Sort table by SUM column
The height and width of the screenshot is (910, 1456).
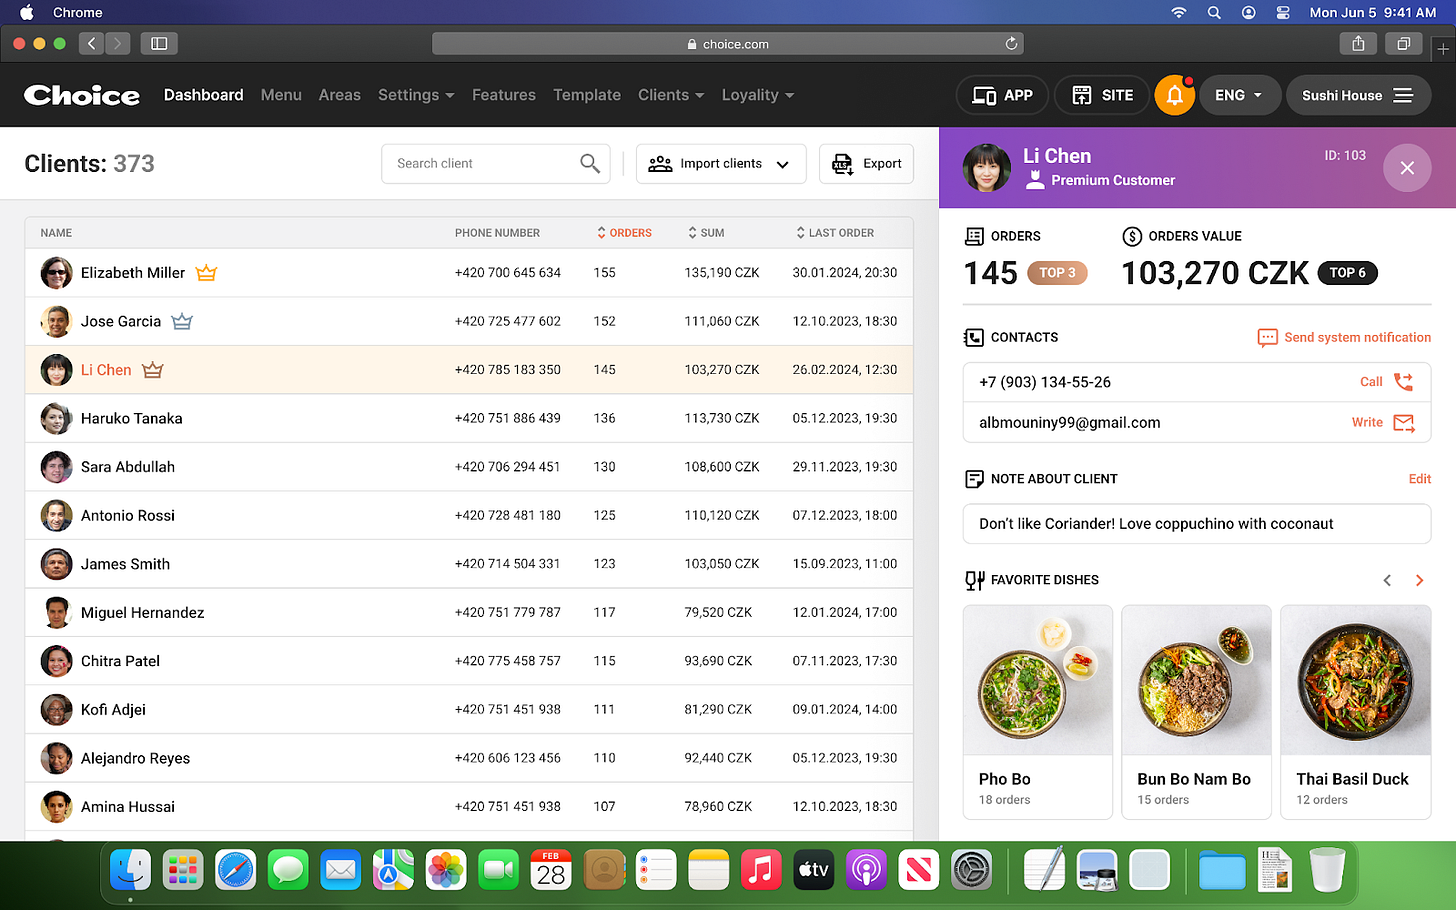(706, 233)
